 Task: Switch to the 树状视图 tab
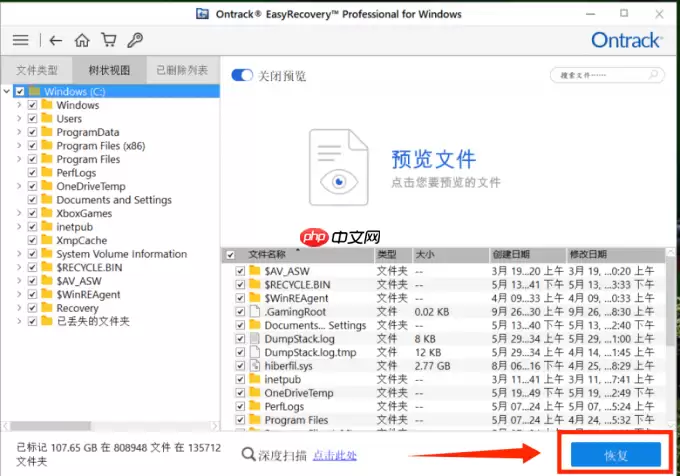pos(109,70)
